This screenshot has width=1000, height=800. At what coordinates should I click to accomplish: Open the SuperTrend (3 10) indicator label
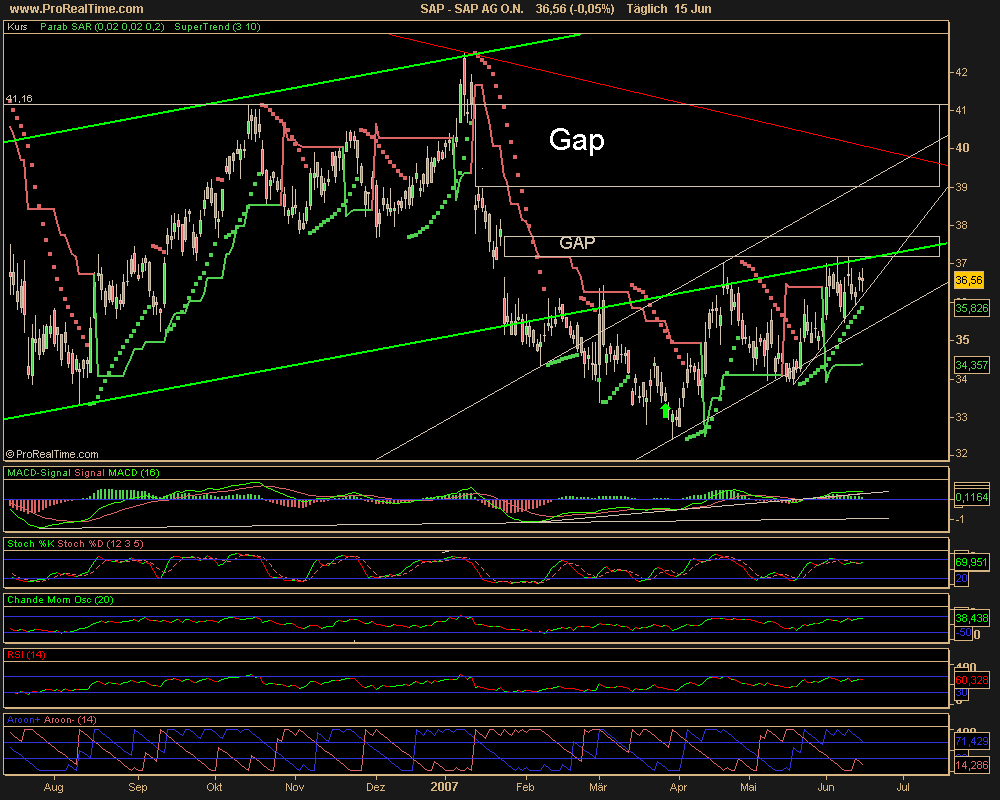[217, 27]
